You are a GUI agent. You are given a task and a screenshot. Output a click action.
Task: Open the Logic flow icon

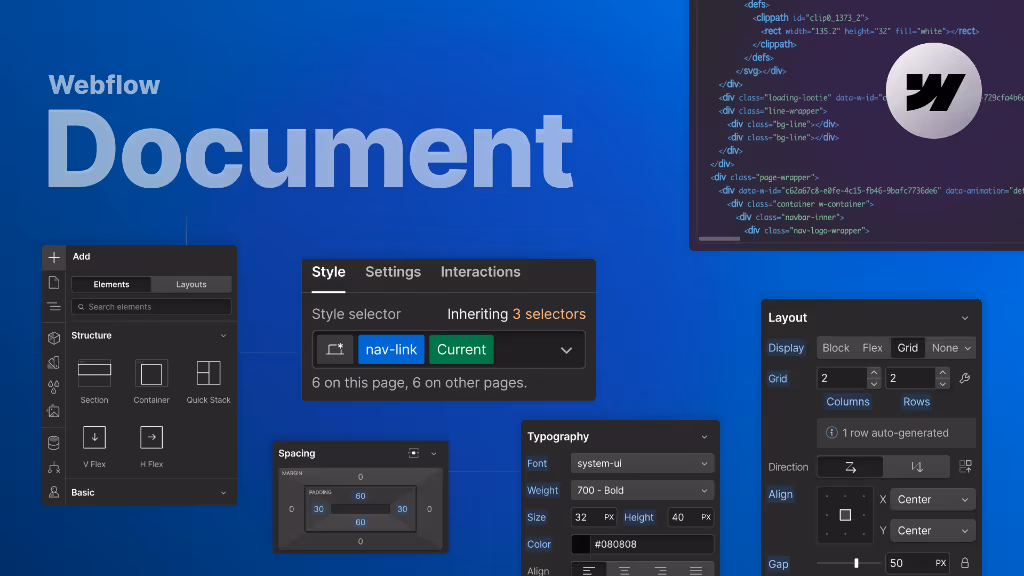coord(54,468)
